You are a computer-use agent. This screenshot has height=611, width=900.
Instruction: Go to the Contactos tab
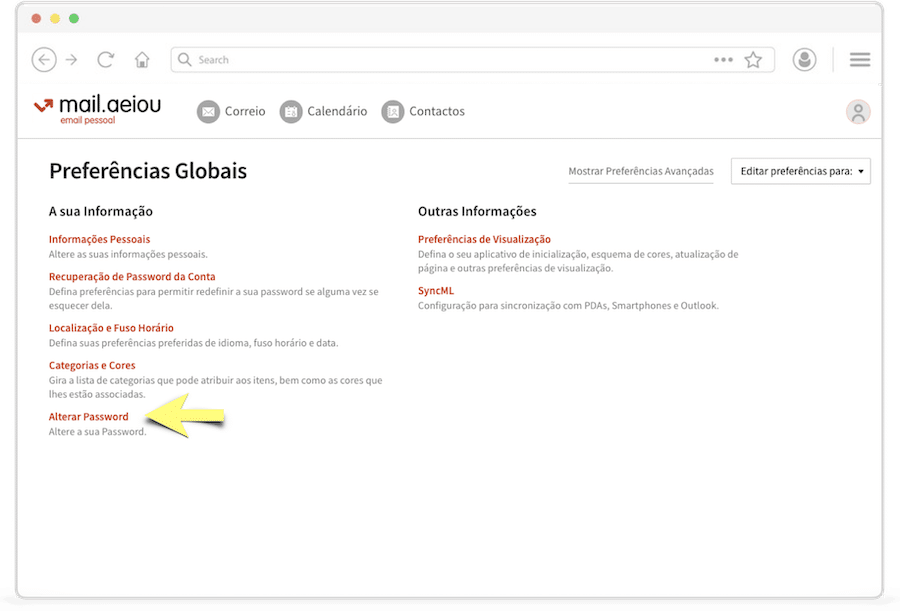coord(423,111)
